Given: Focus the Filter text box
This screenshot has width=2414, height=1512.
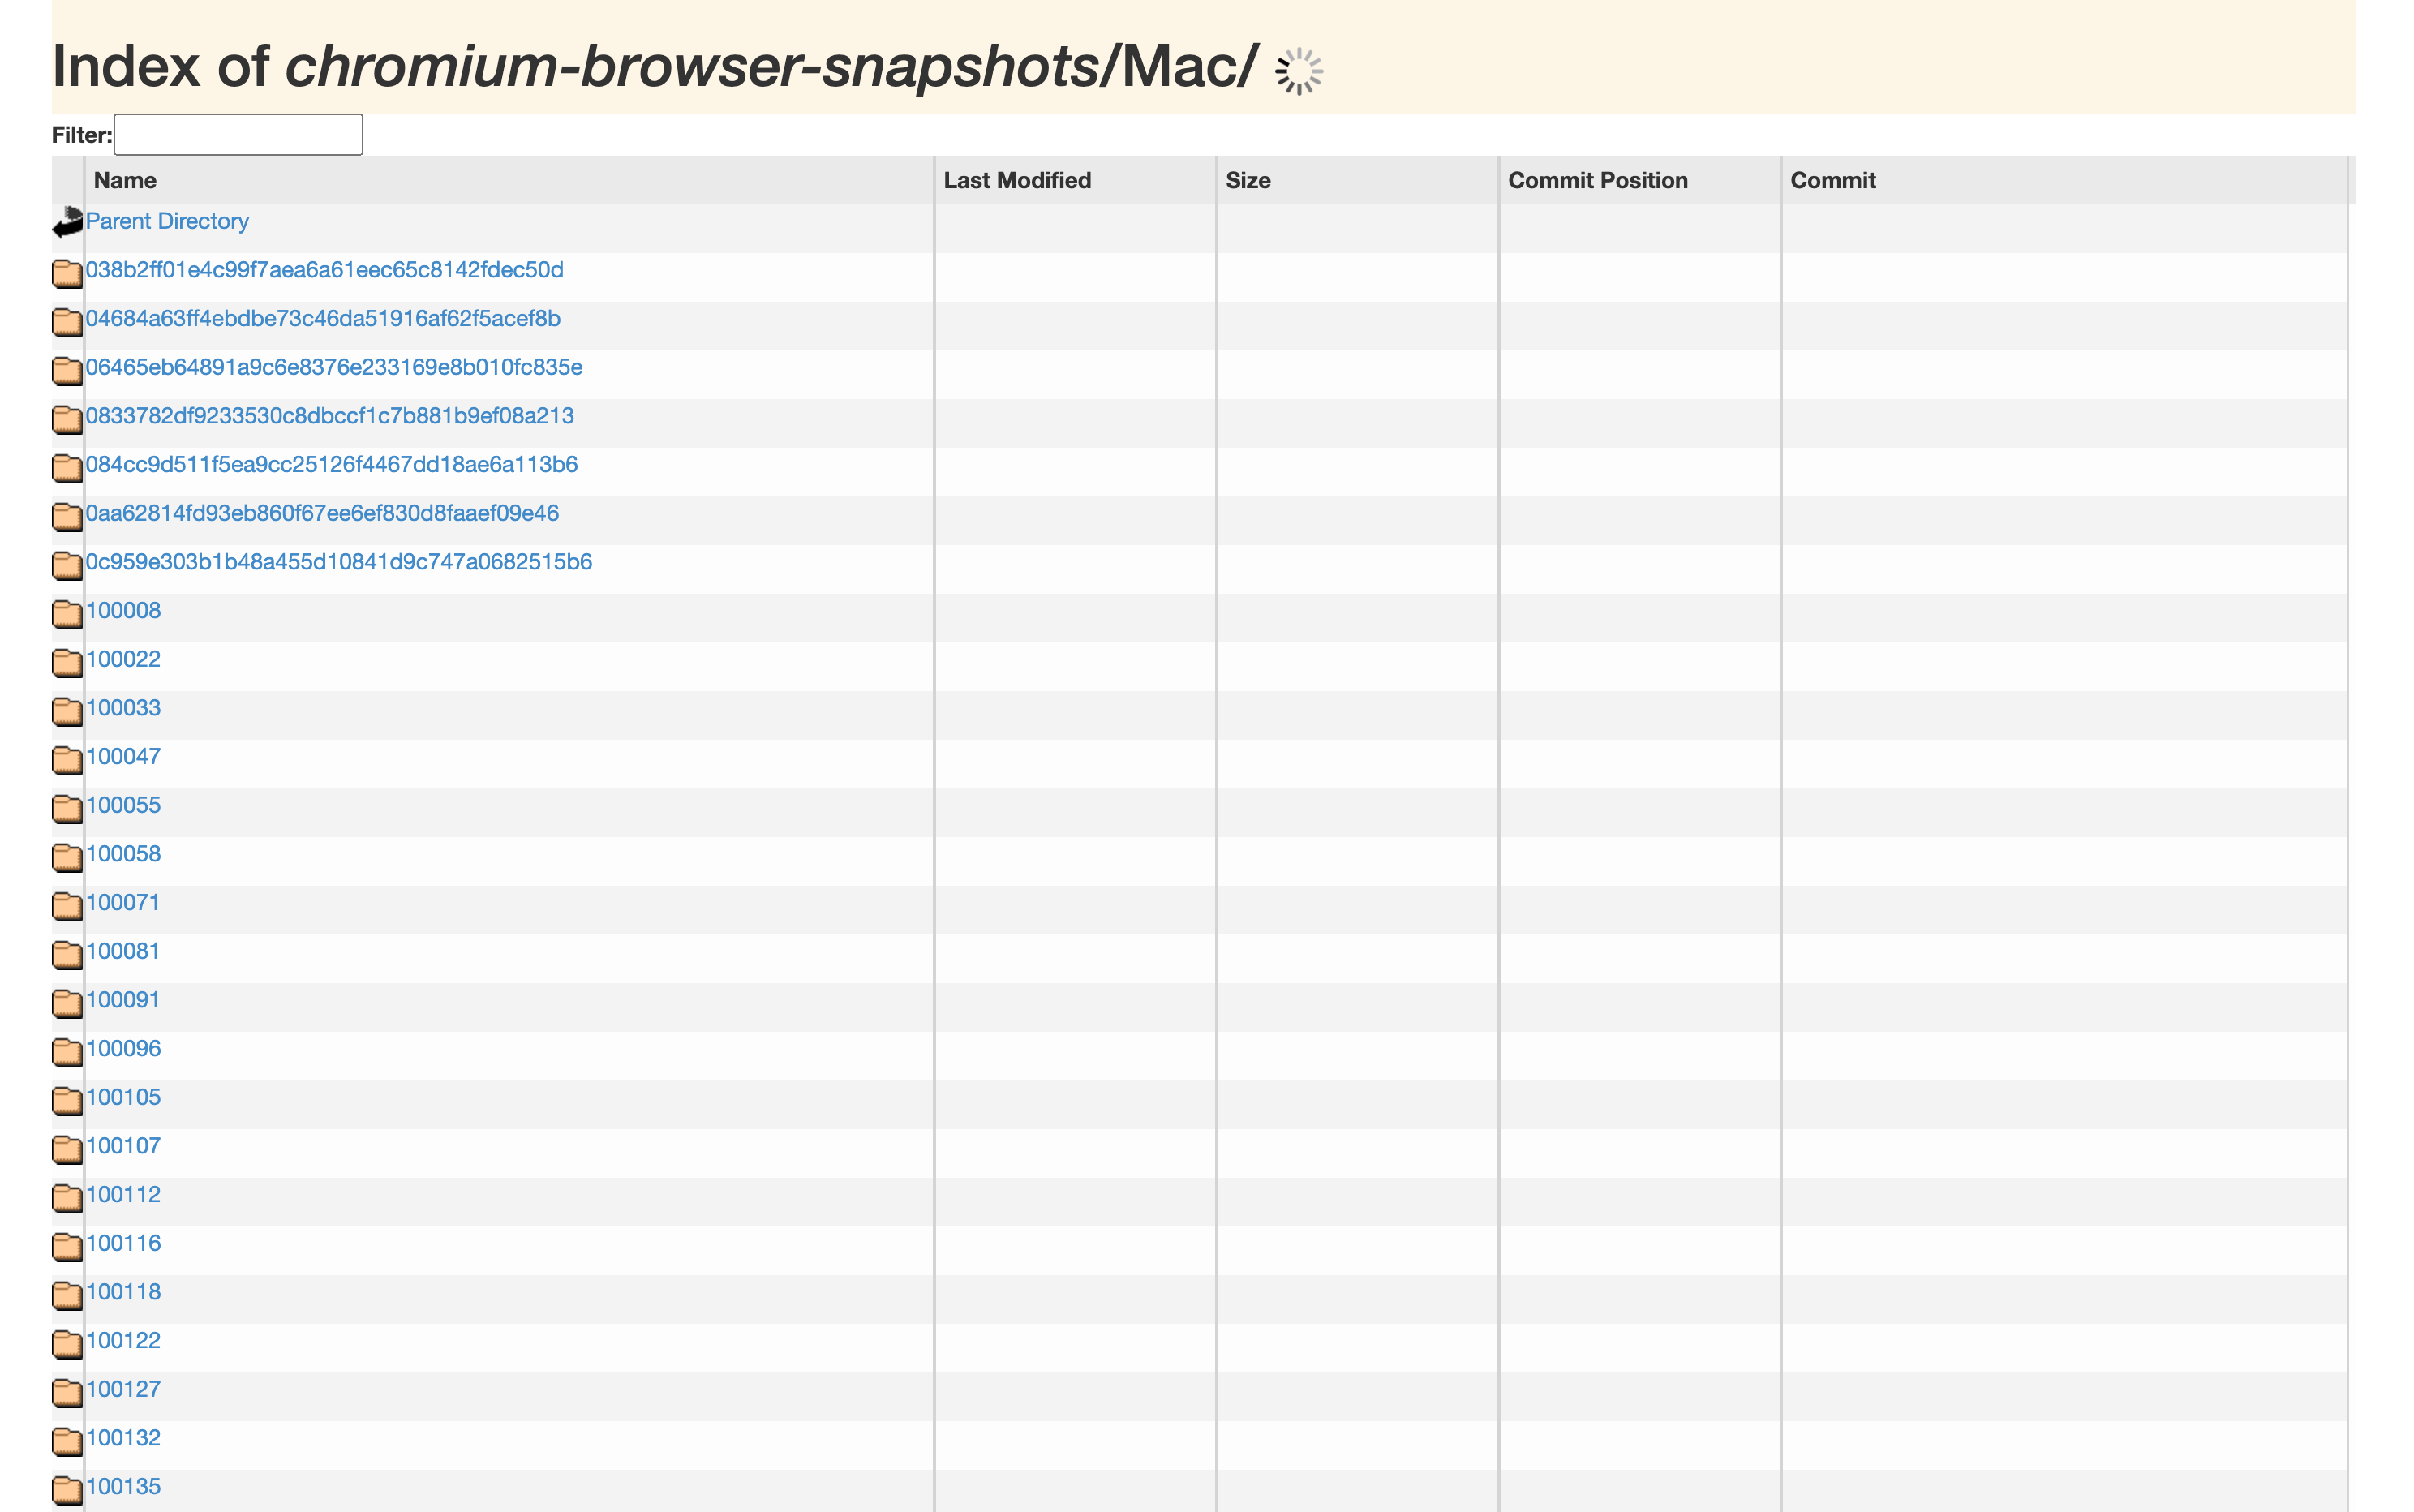Looking at the screenshot, I should 238,135.
